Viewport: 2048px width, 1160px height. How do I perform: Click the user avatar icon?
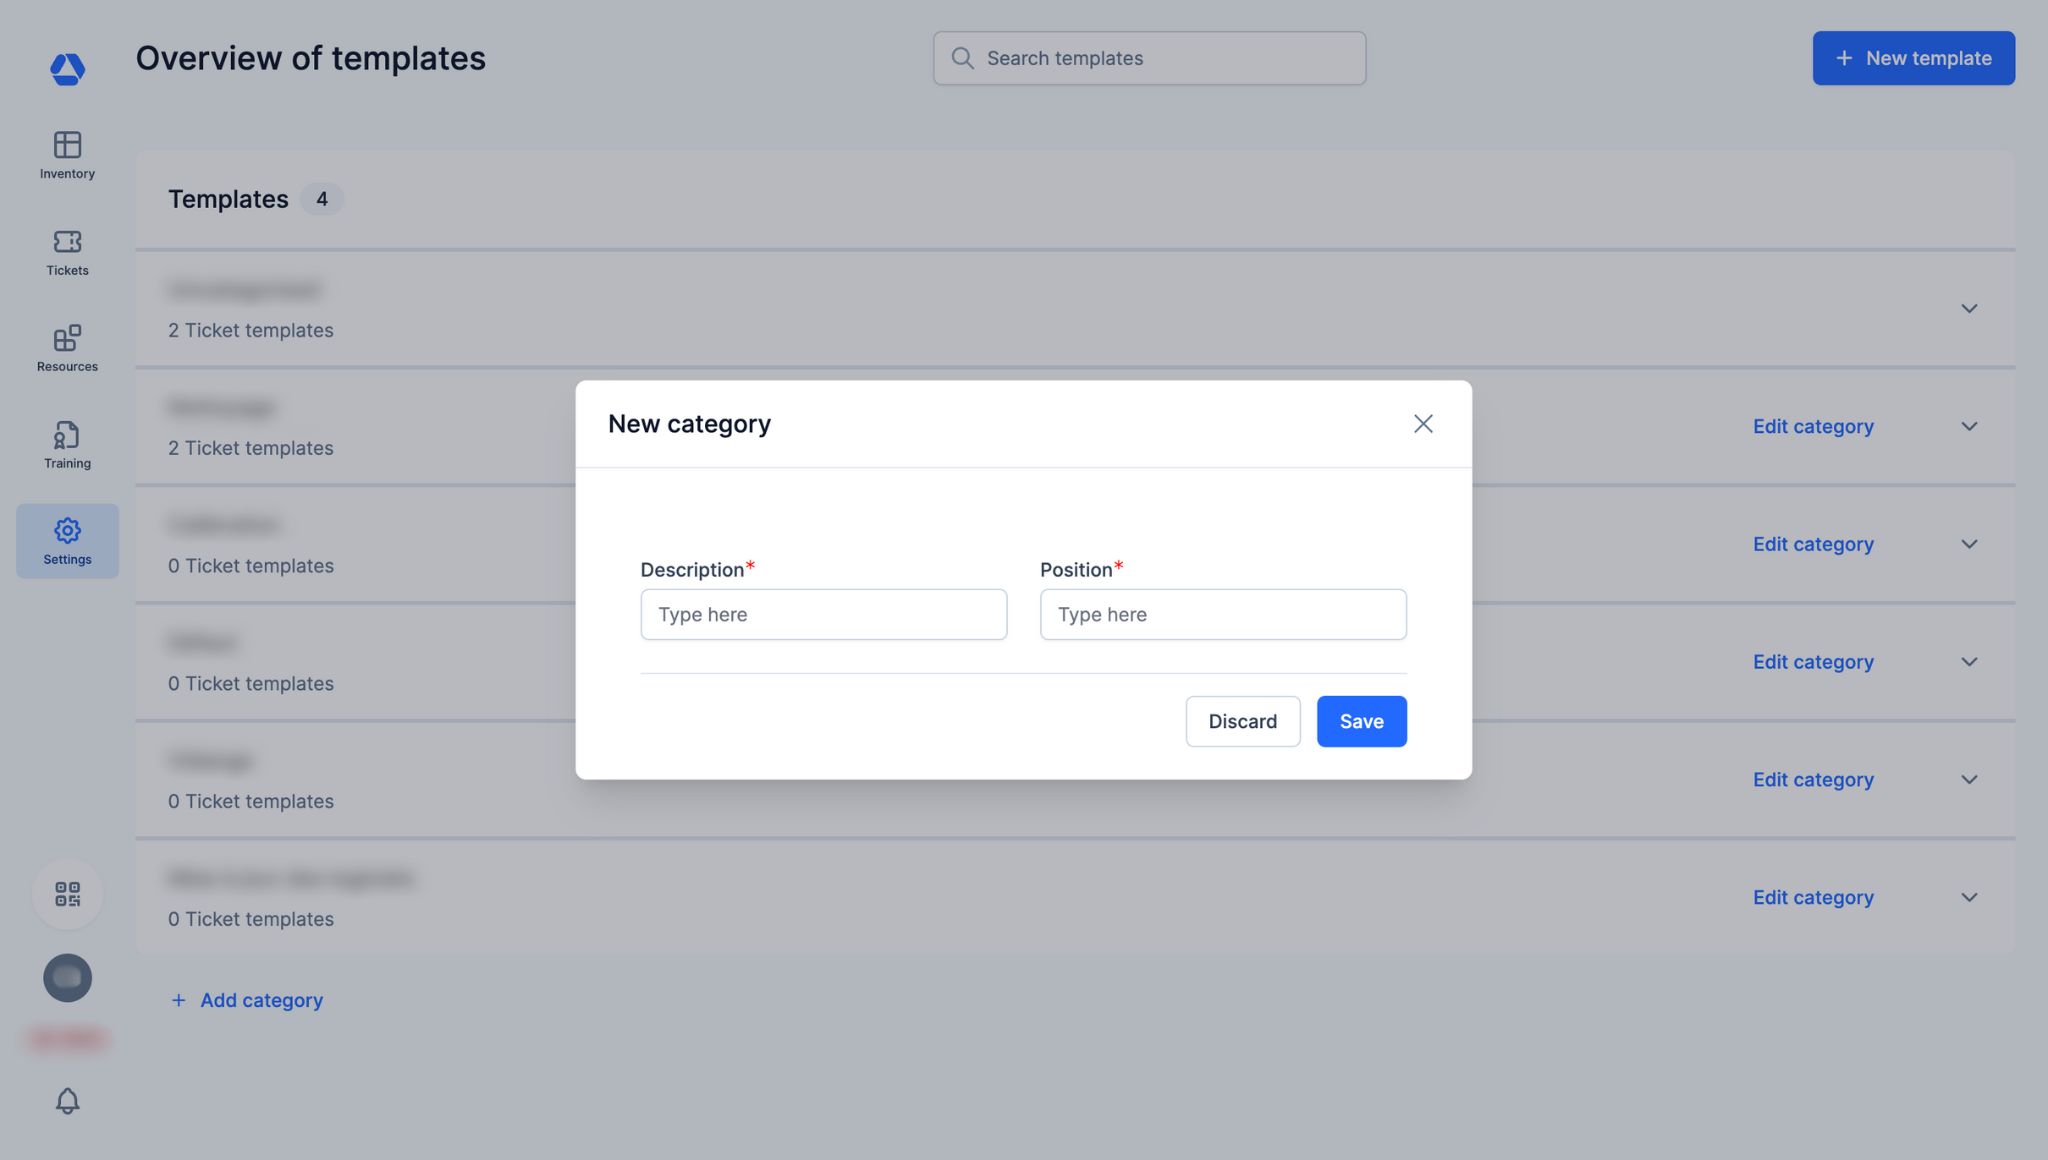coord(67,978)
